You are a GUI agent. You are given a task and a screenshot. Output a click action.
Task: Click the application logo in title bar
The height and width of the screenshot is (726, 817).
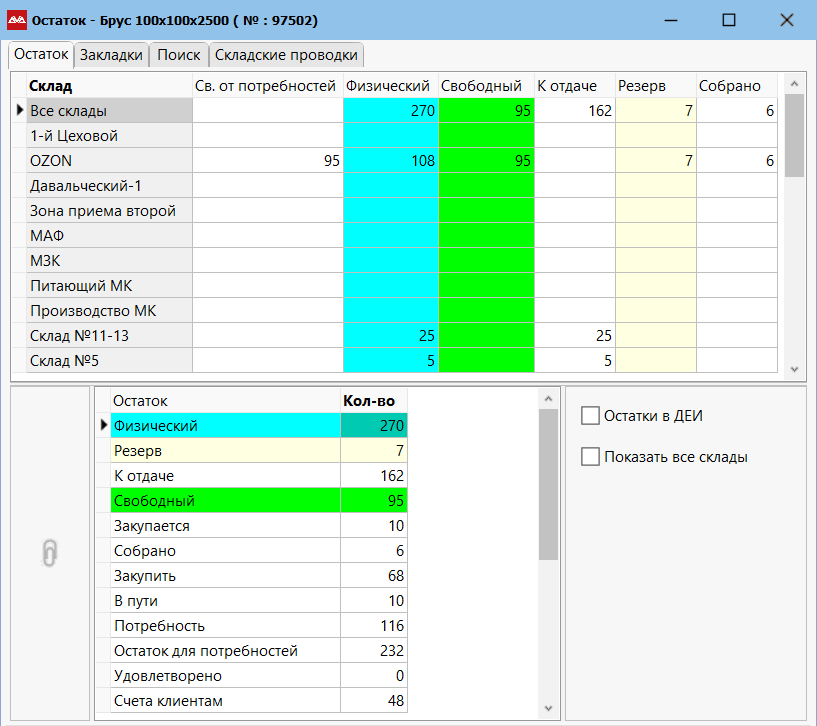[16, 20]
